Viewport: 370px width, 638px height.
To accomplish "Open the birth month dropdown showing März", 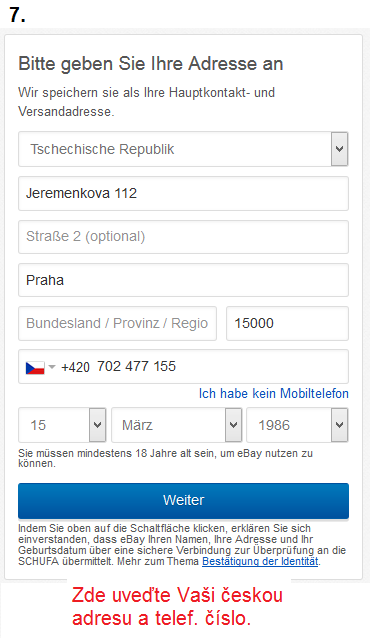I will (177, 425).
